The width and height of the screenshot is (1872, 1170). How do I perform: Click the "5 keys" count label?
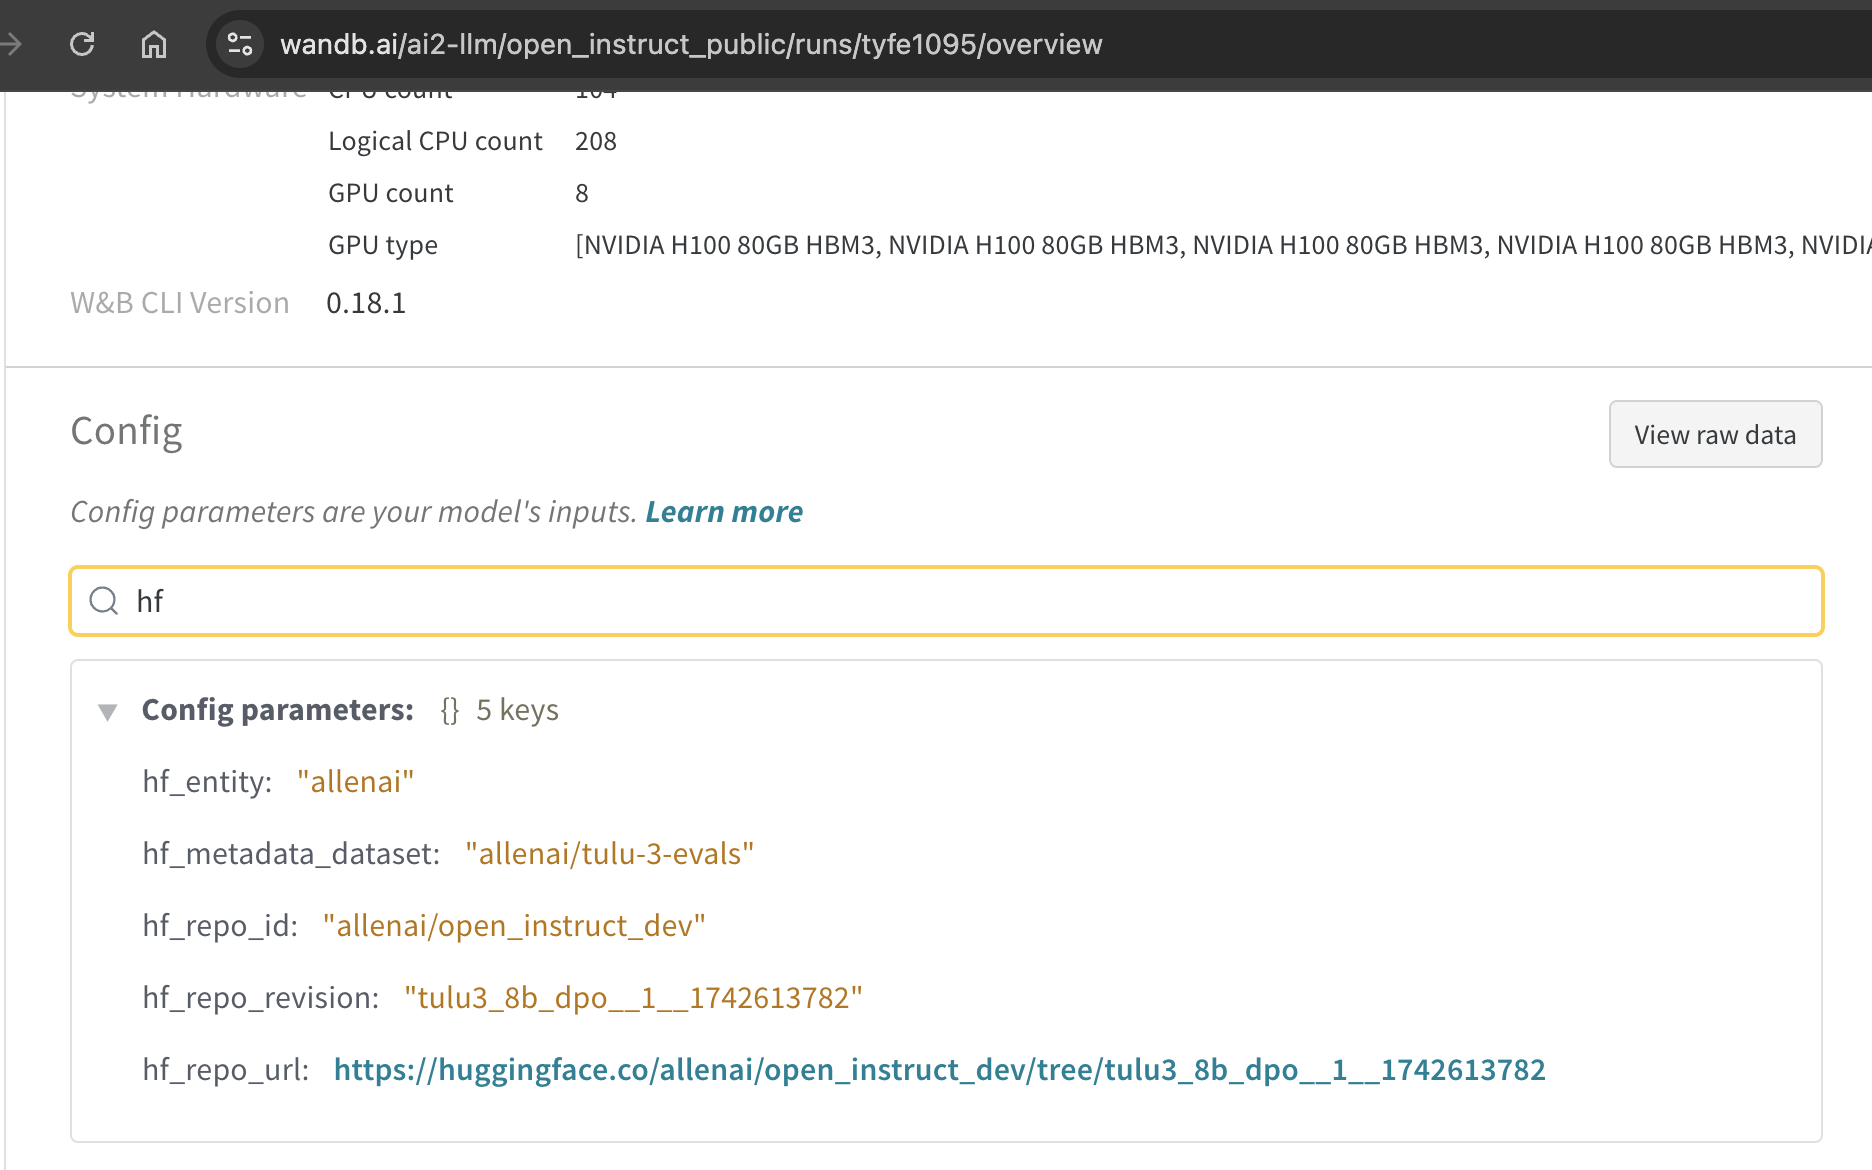[x=517, y=710]
